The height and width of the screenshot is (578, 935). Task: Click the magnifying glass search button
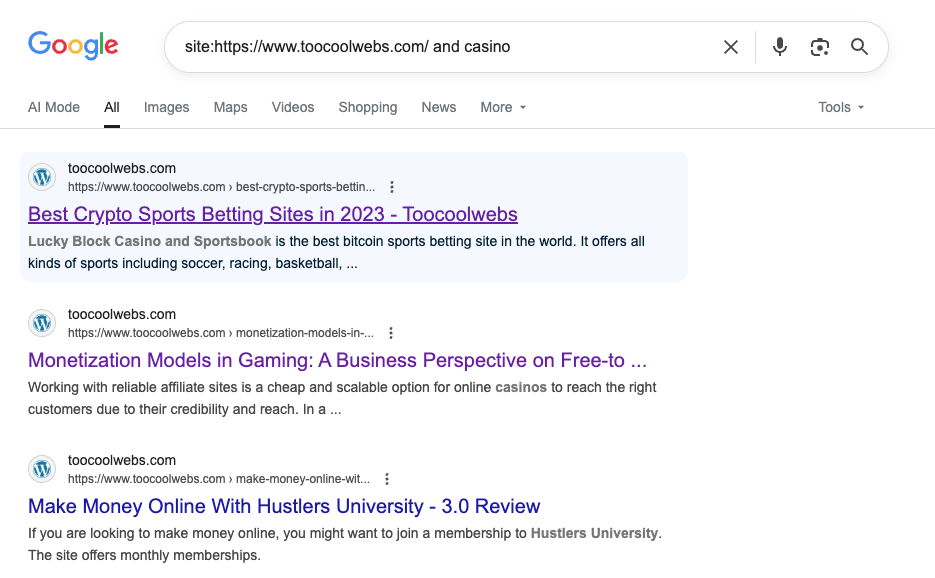click(859, 47)
